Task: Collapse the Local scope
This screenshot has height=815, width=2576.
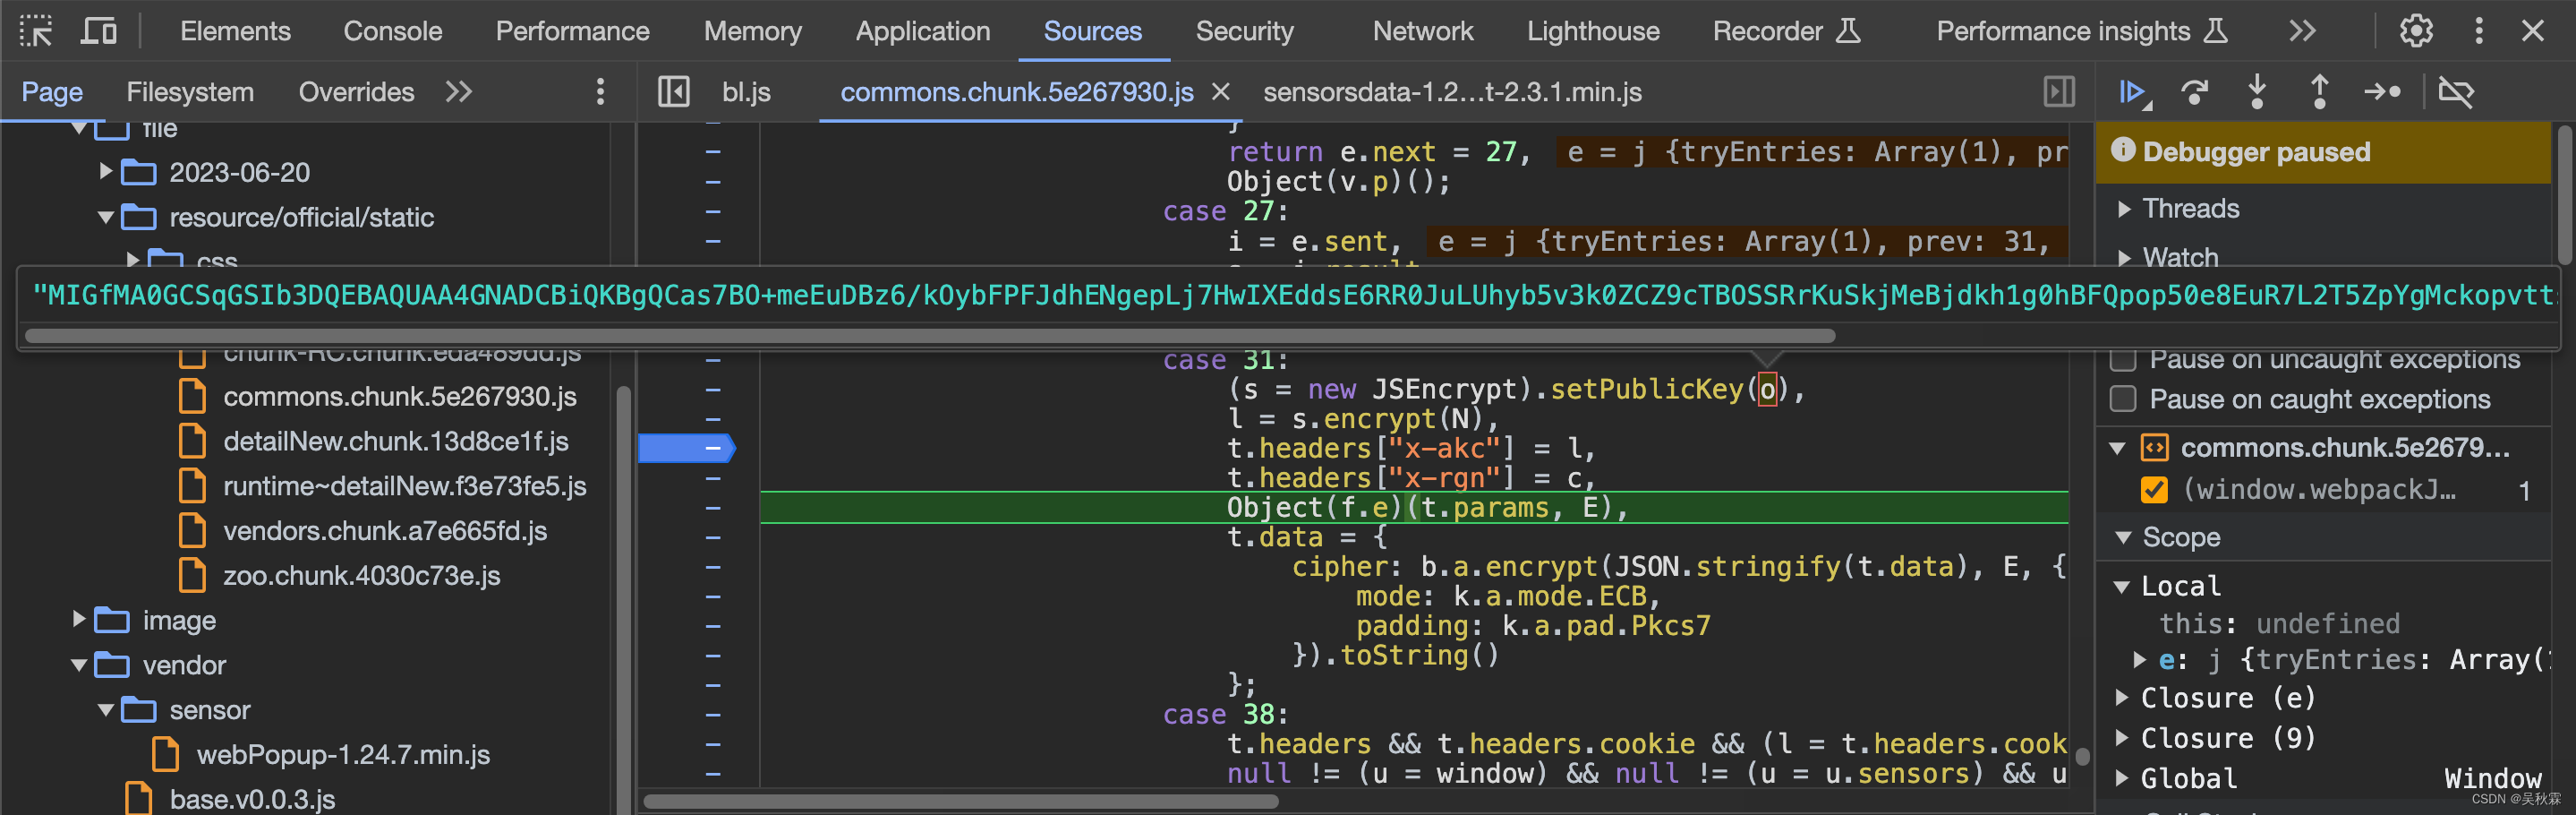Action: click(2122, 587)
